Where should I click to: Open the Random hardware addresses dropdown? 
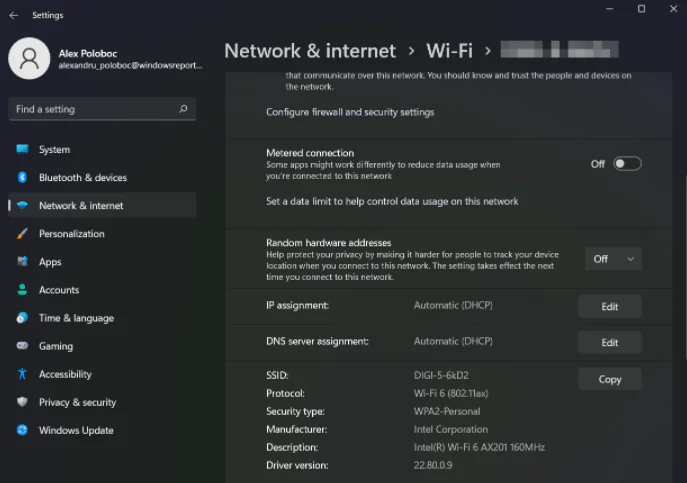613,259
